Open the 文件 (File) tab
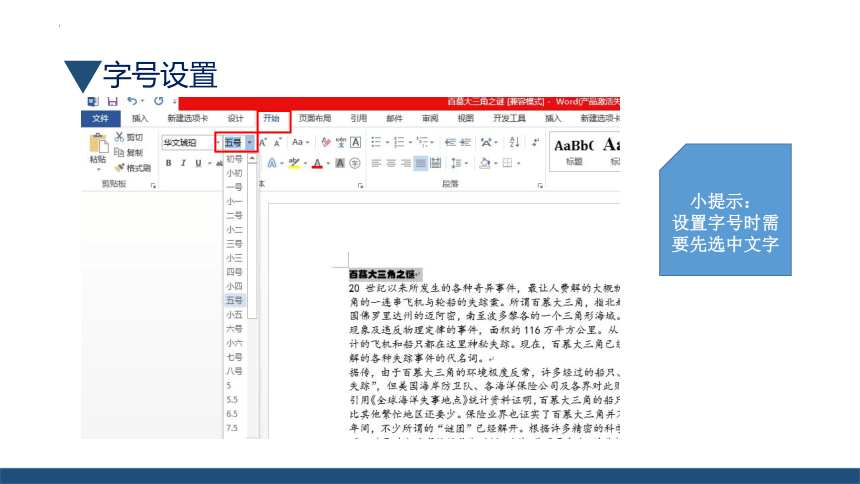 click(x=100, y=119)
